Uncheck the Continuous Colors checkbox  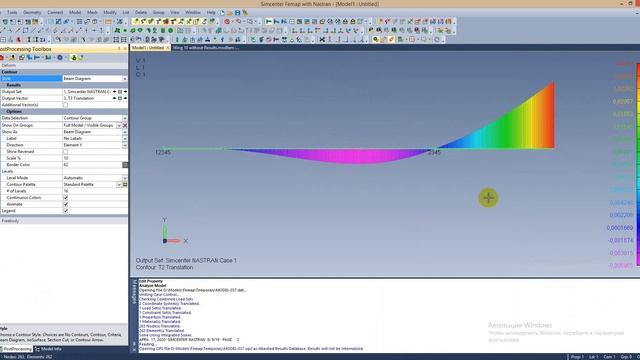65,198
